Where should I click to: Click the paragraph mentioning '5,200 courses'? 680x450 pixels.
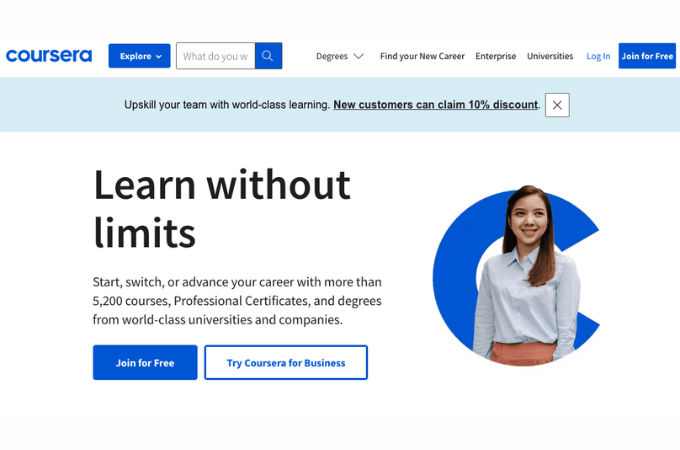point(237,301)
